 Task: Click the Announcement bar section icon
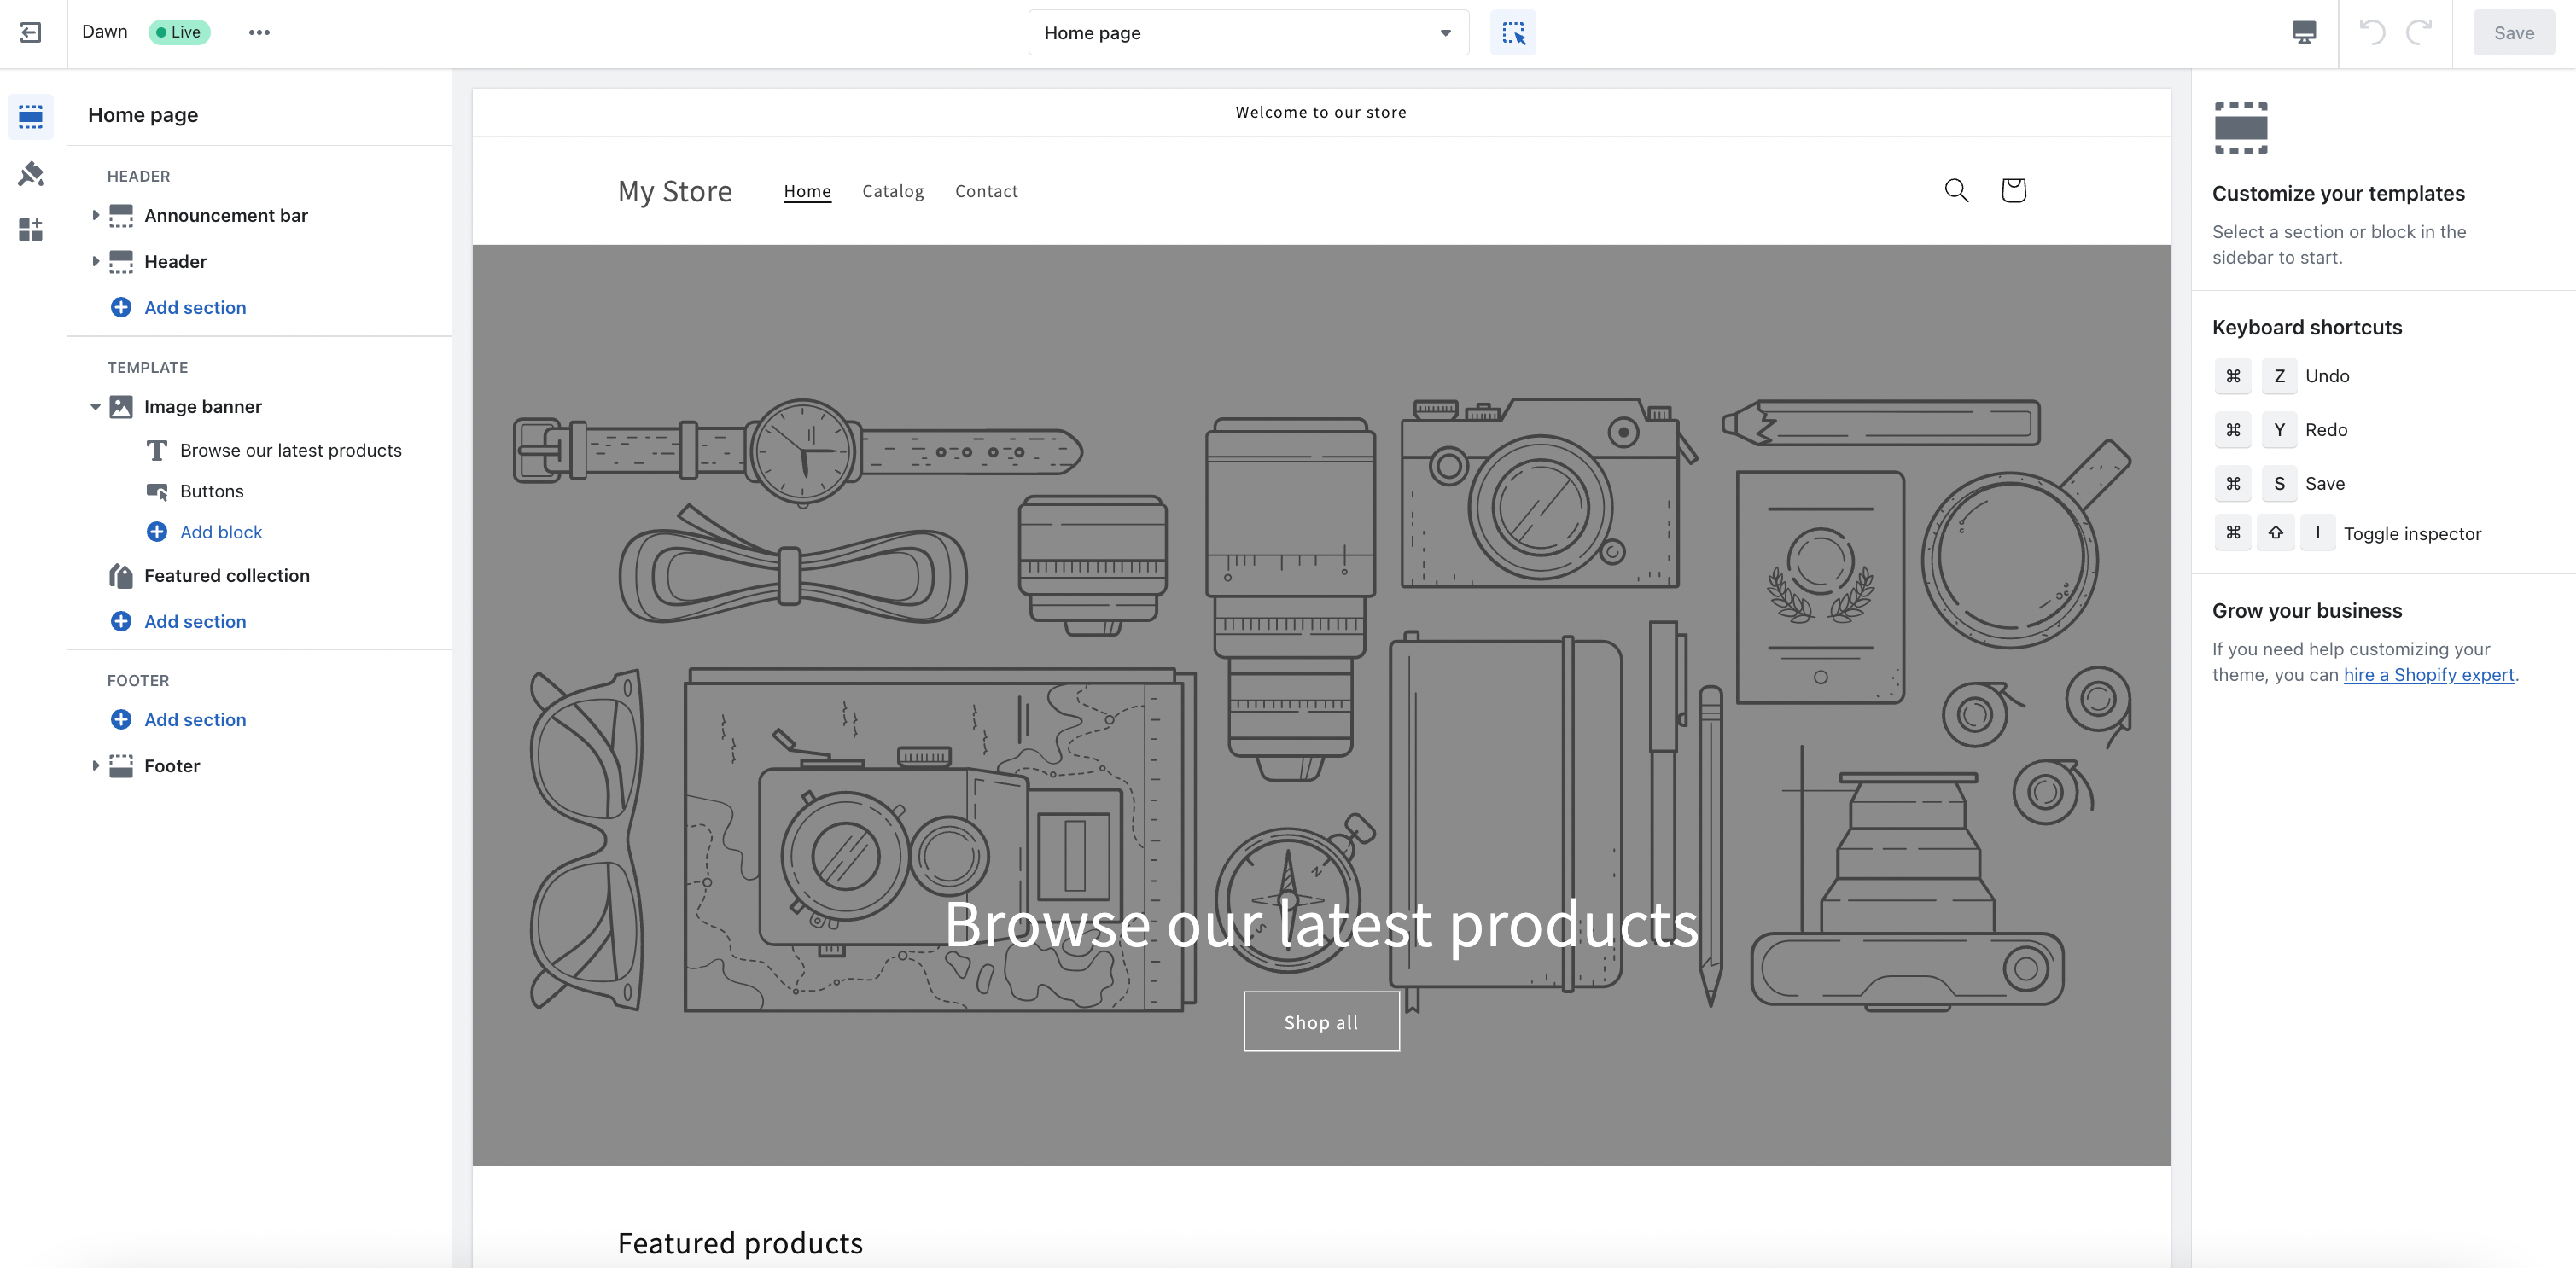point(121,216)
